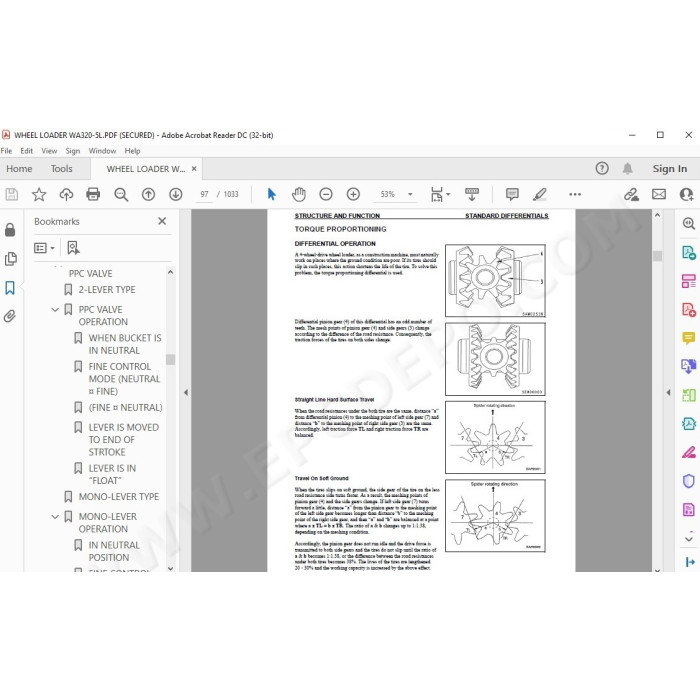Open the File menu
The width and height of the screenshot is (700, 700).
[6, 151]
